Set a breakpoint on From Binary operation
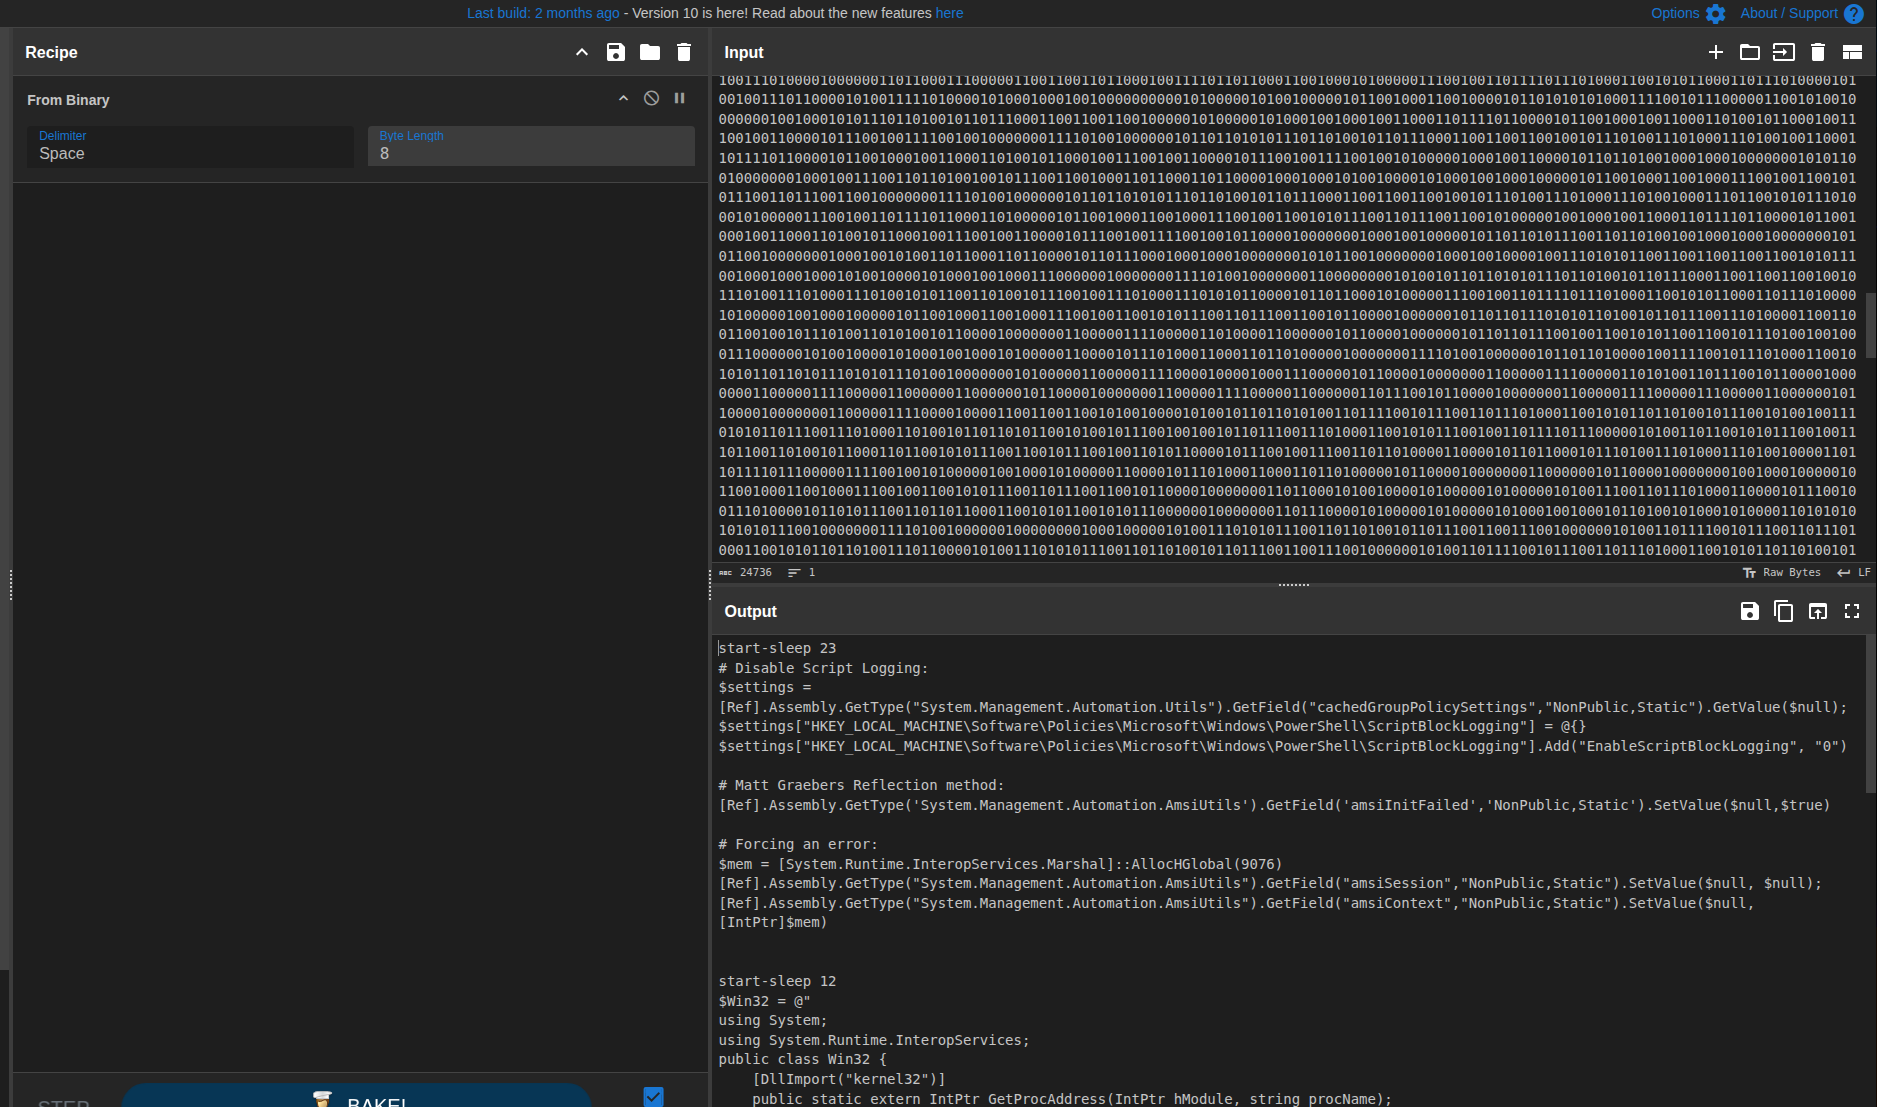Screen dimensions: 1877x1107 point(679,98)
